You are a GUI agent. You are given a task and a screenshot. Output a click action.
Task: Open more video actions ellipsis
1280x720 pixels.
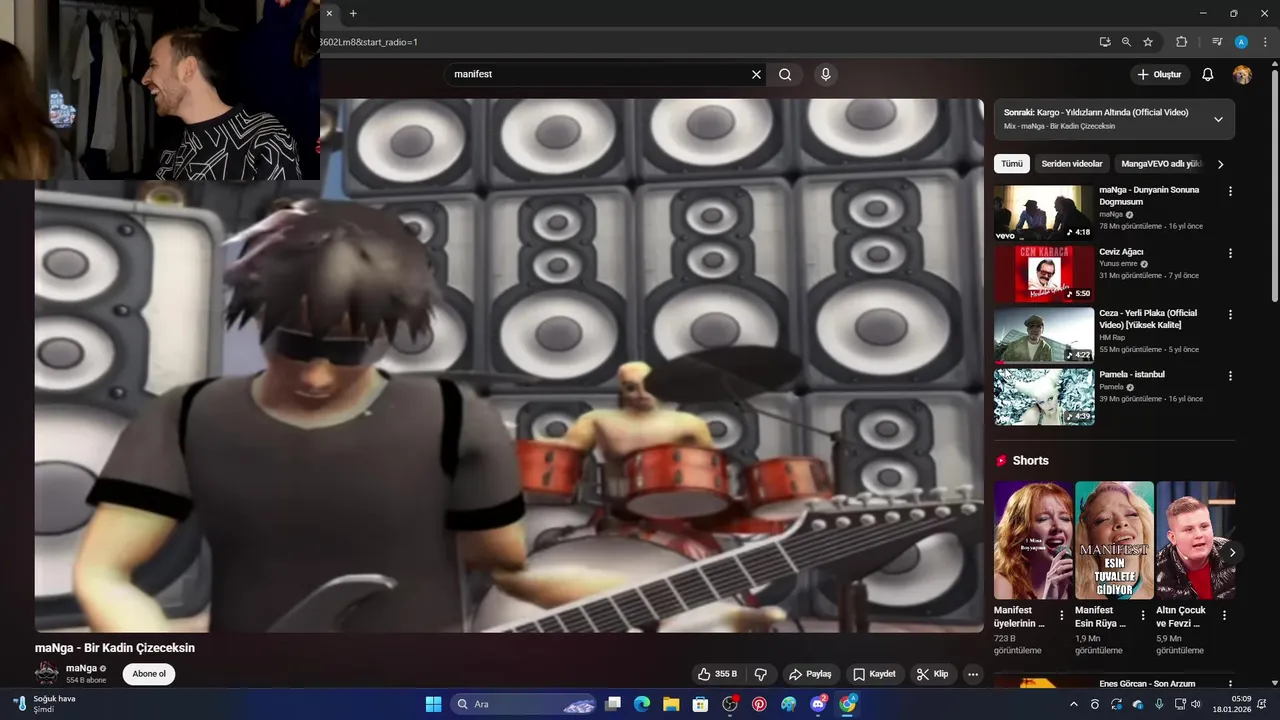[973, 674]
